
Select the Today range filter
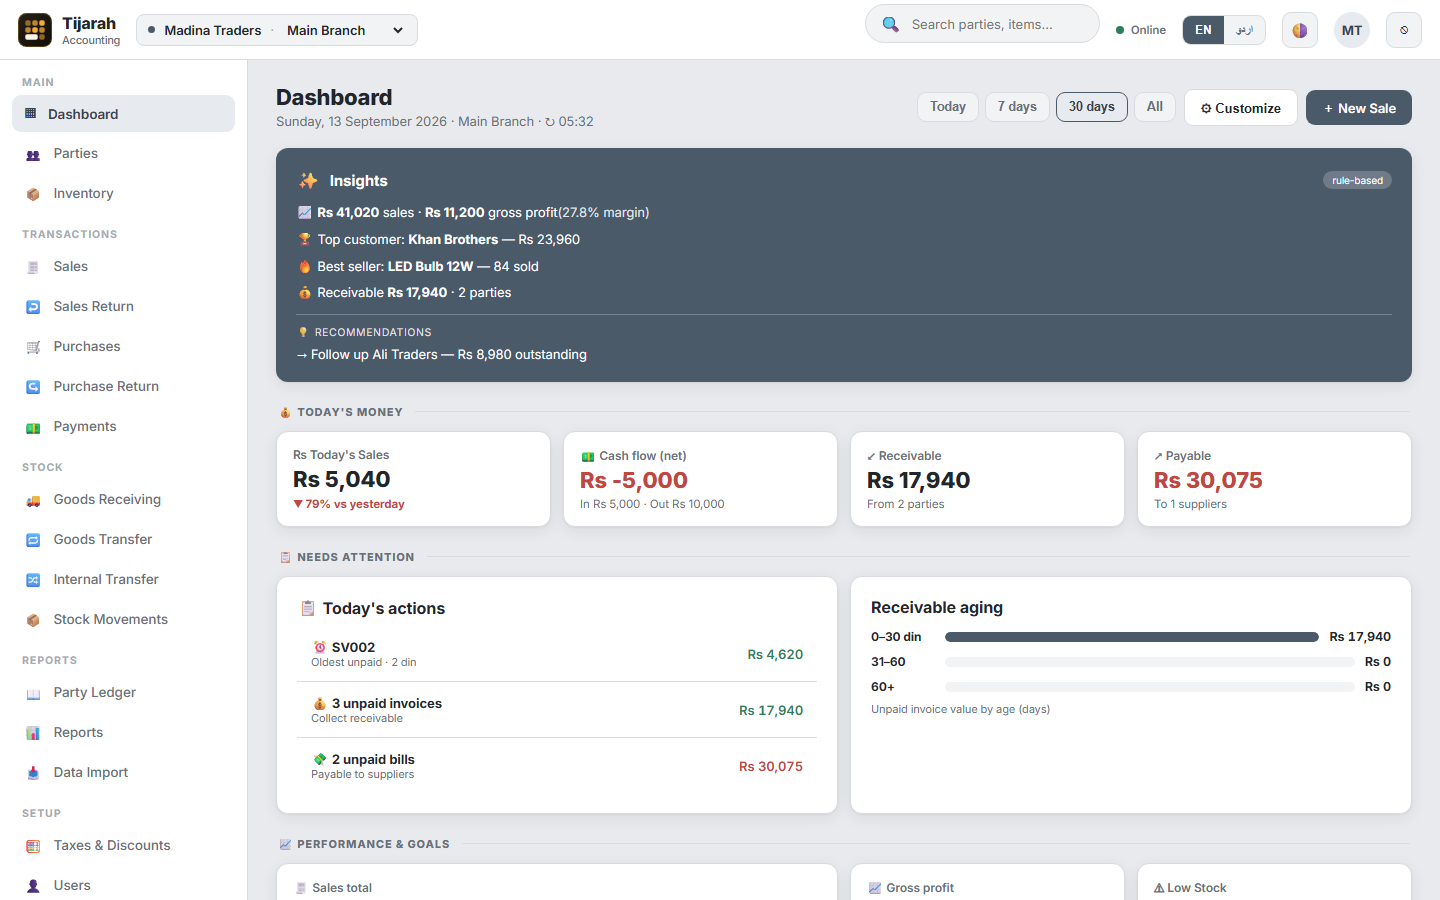948,107
